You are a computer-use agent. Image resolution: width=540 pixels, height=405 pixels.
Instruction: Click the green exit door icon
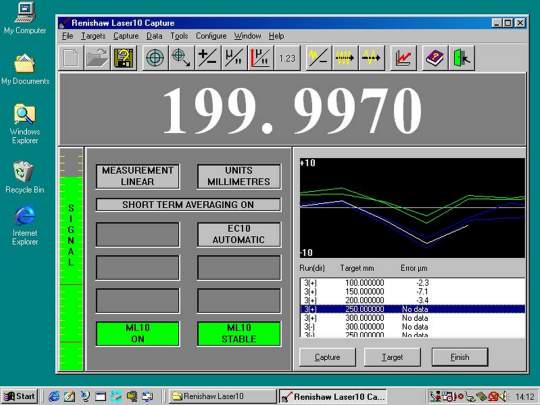(x=462, y=58)
